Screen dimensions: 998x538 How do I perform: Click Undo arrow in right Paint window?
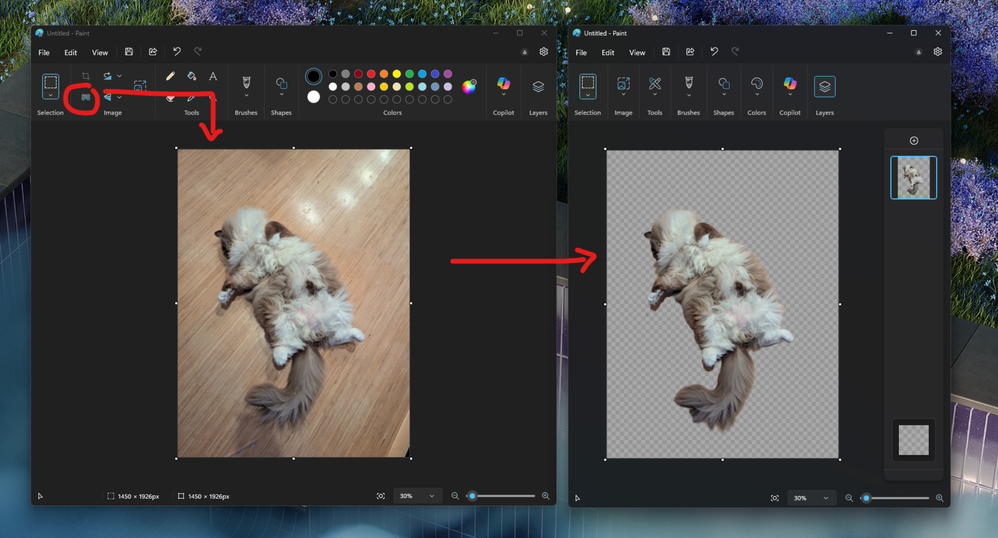pyautogui.click(x=714, y=52)
